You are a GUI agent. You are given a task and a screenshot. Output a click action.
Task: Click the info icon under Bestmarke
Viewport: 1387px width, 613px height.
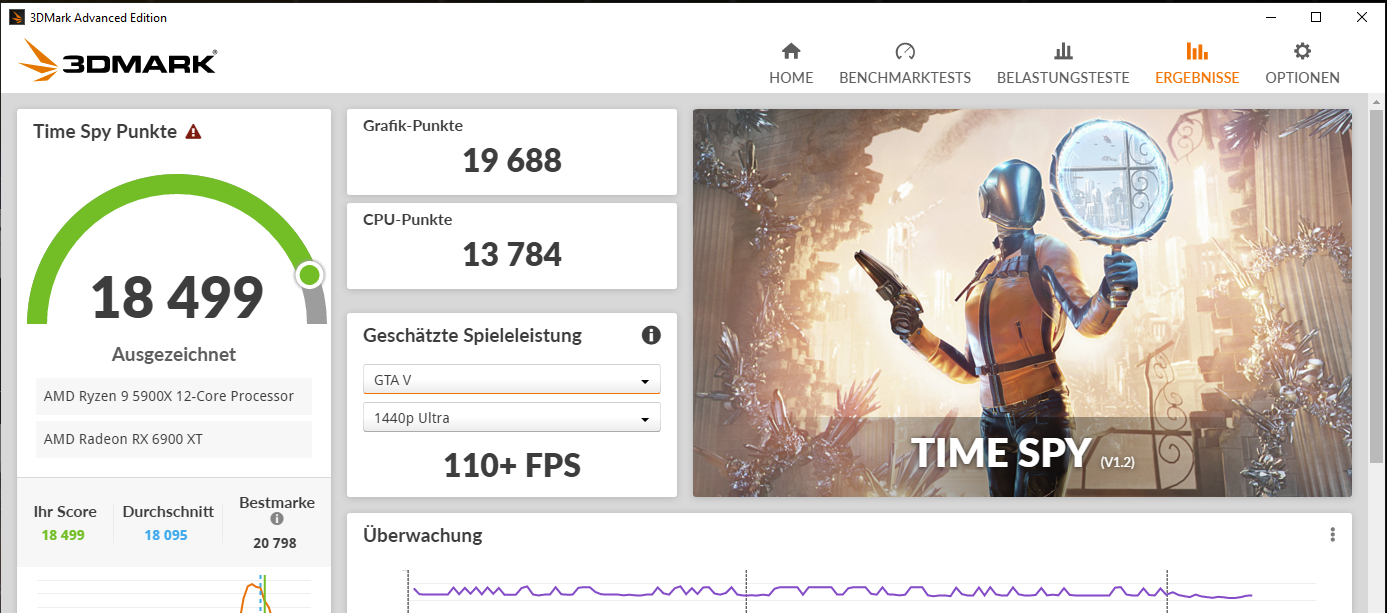277,519
